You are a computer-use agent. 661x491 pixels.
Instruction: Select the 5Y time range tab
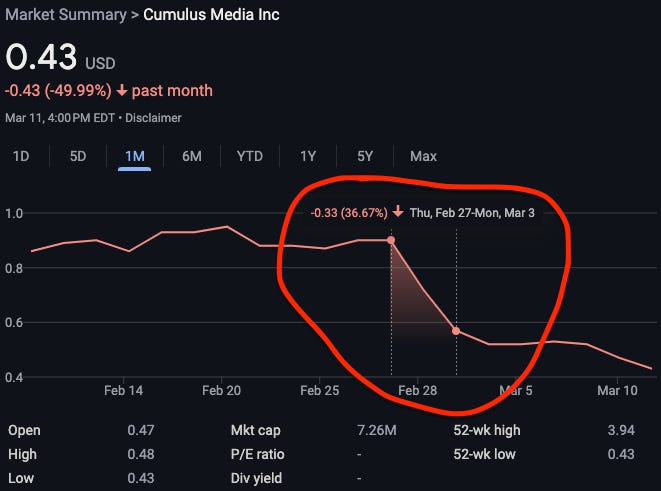tap(365, 156)
